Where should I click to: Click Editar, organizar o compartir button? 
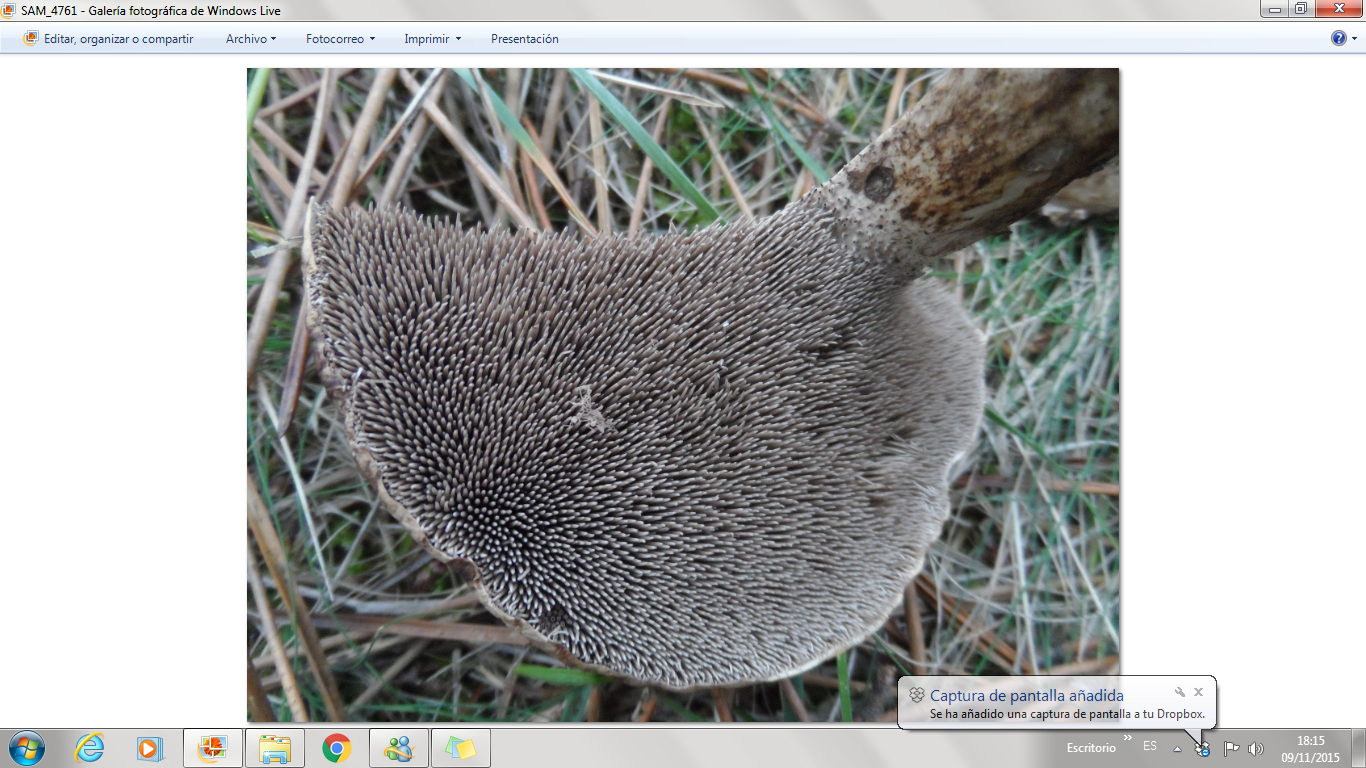tap(108, 39)
